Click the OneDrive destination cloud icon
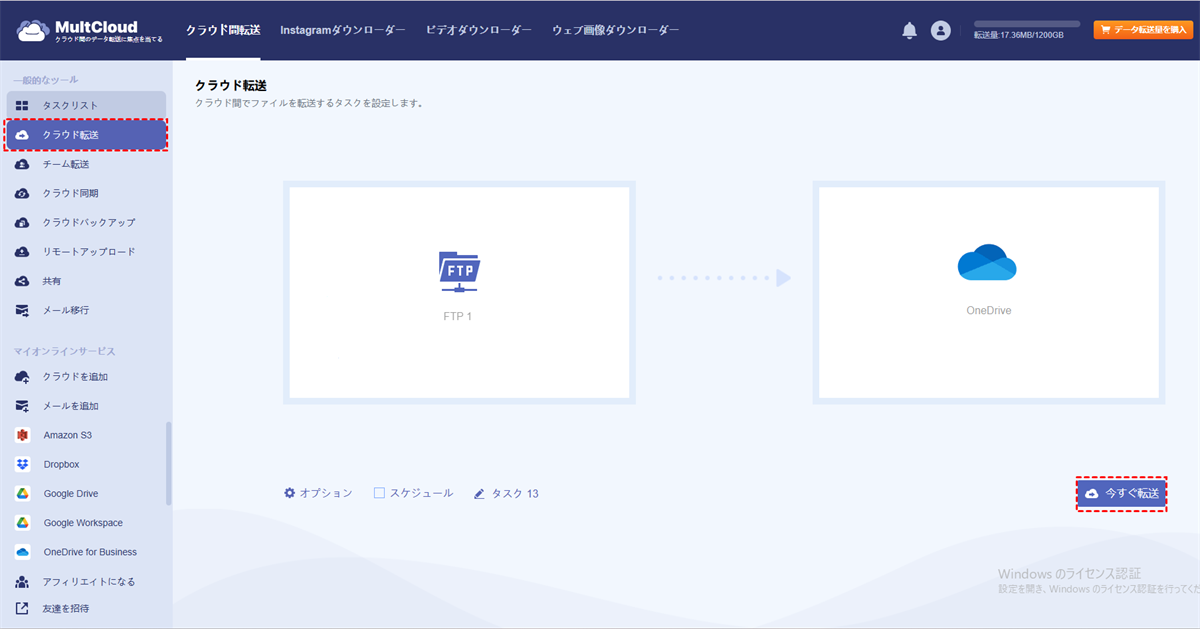This screenshot has width=1200, height=629. click(987, 263)
